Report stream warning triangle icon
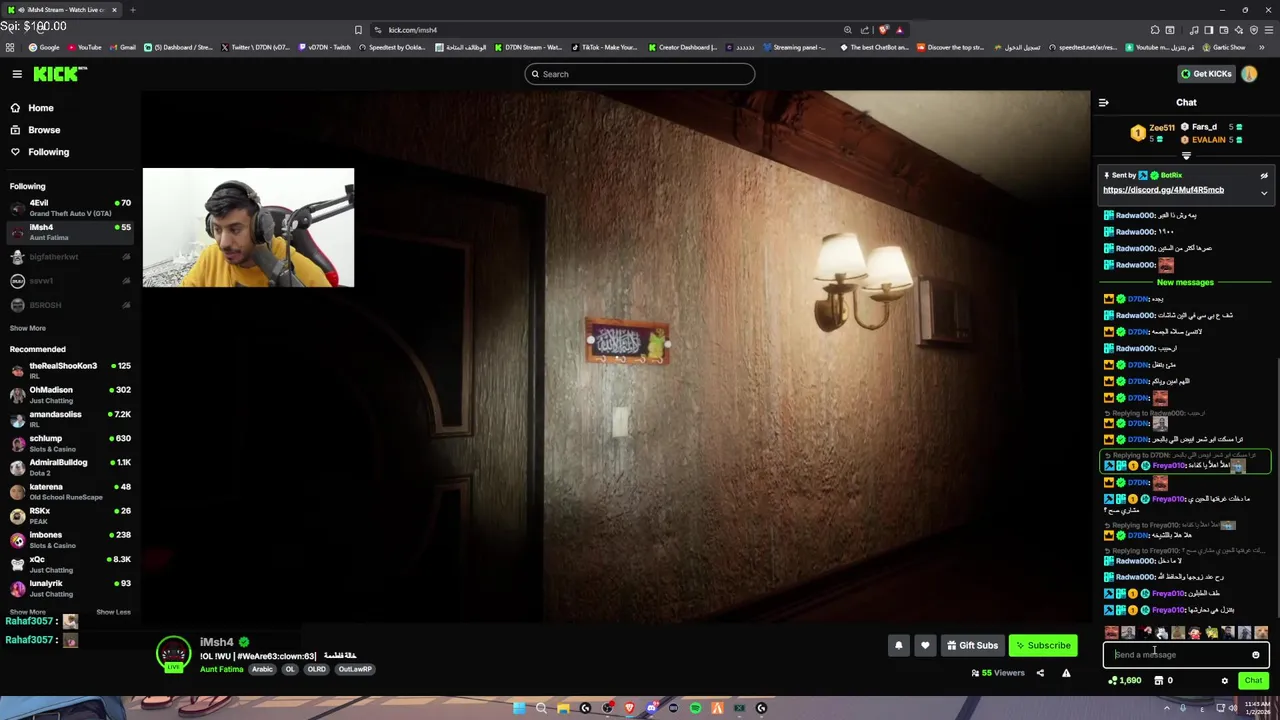Screen dimensions: 1280x720 1066,673
